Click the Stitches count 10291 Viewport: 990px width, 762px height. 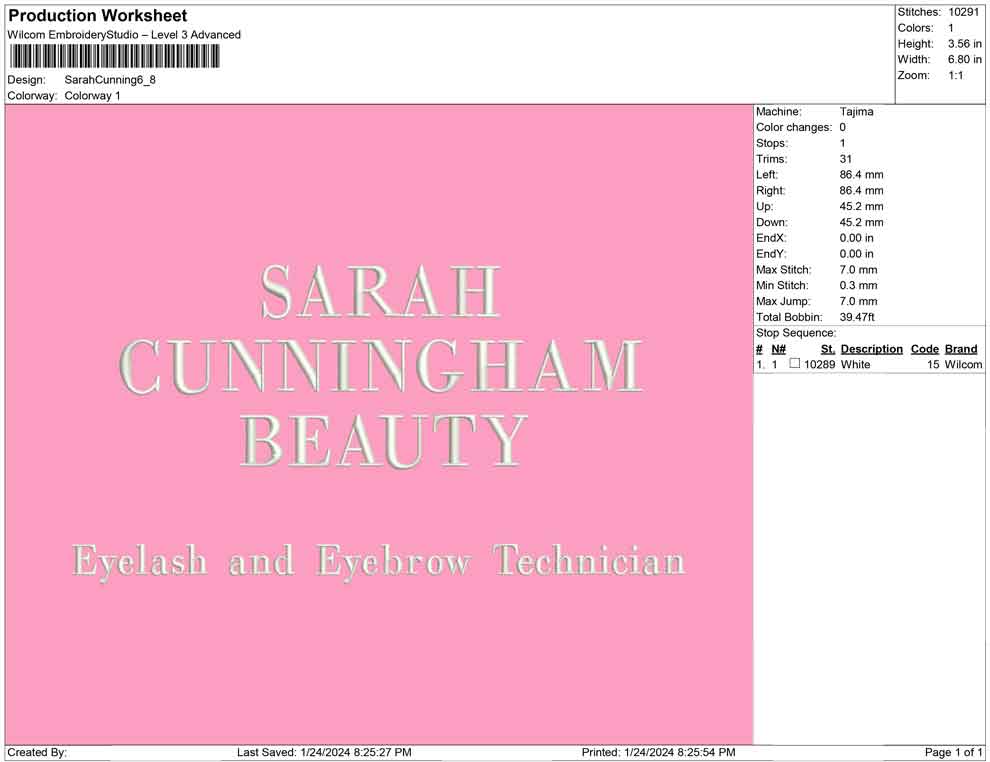964,12
